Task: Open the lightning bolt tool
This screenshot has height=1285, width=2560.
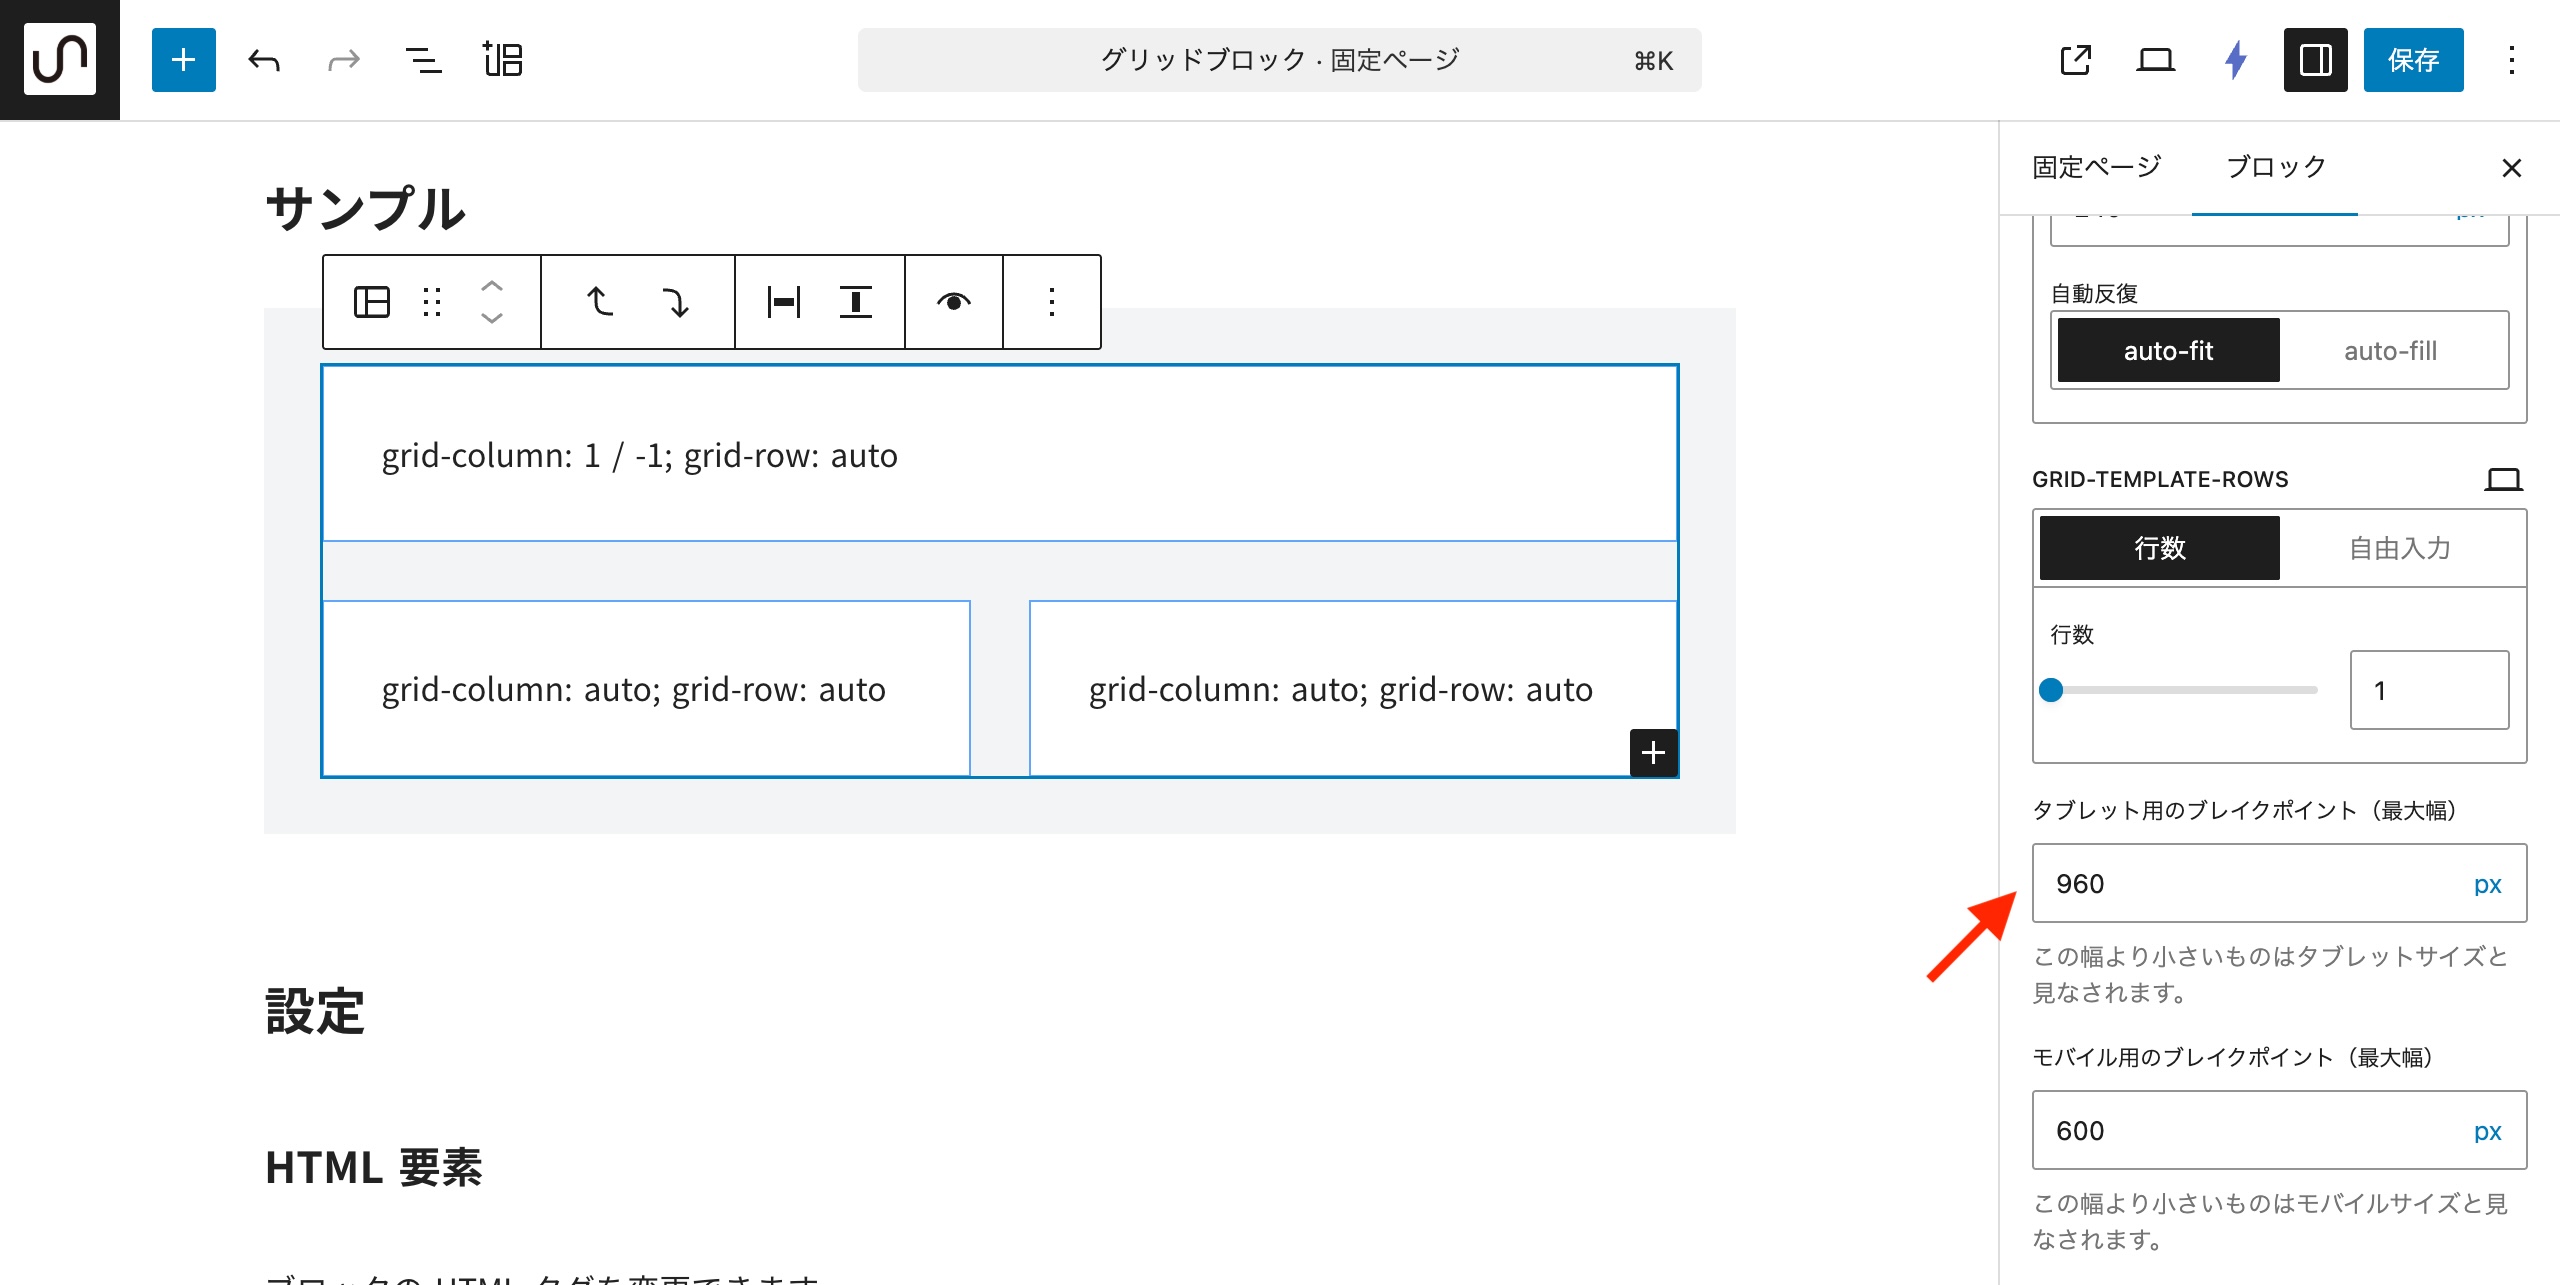Action: pyautogui.click(x=2236, y=60)
